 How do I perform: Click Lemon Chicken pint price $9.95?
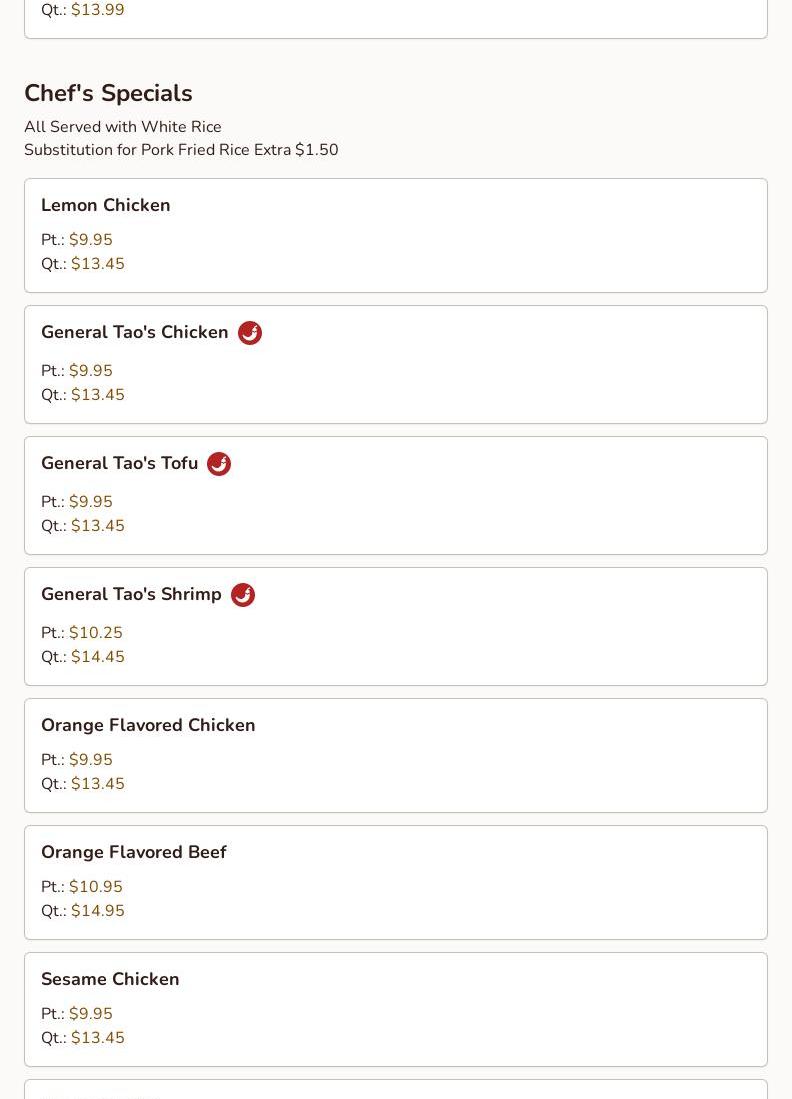[x=91, y=240]
